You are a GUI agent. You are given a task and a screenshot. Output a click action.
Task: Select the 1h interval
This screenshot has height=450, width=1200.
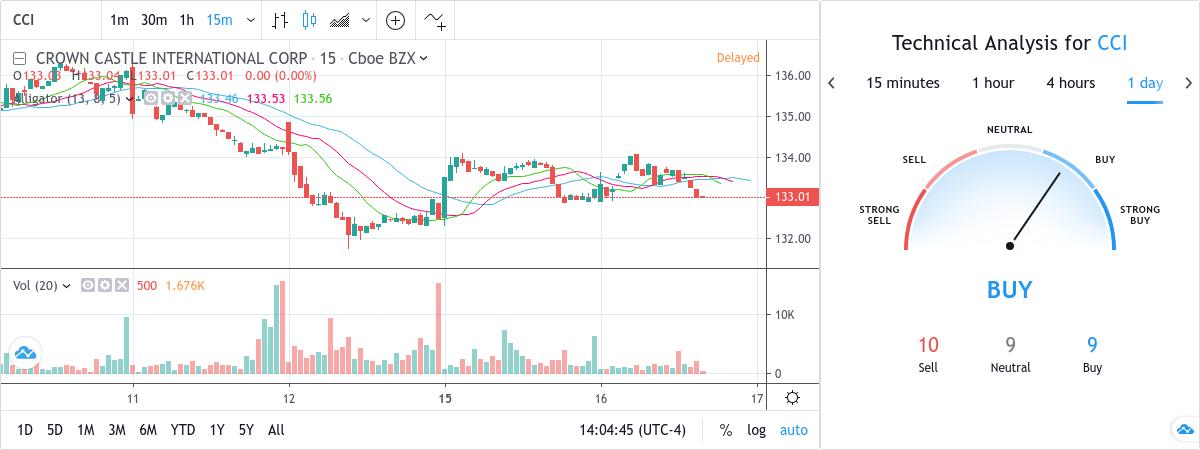(x=187, y=20)
